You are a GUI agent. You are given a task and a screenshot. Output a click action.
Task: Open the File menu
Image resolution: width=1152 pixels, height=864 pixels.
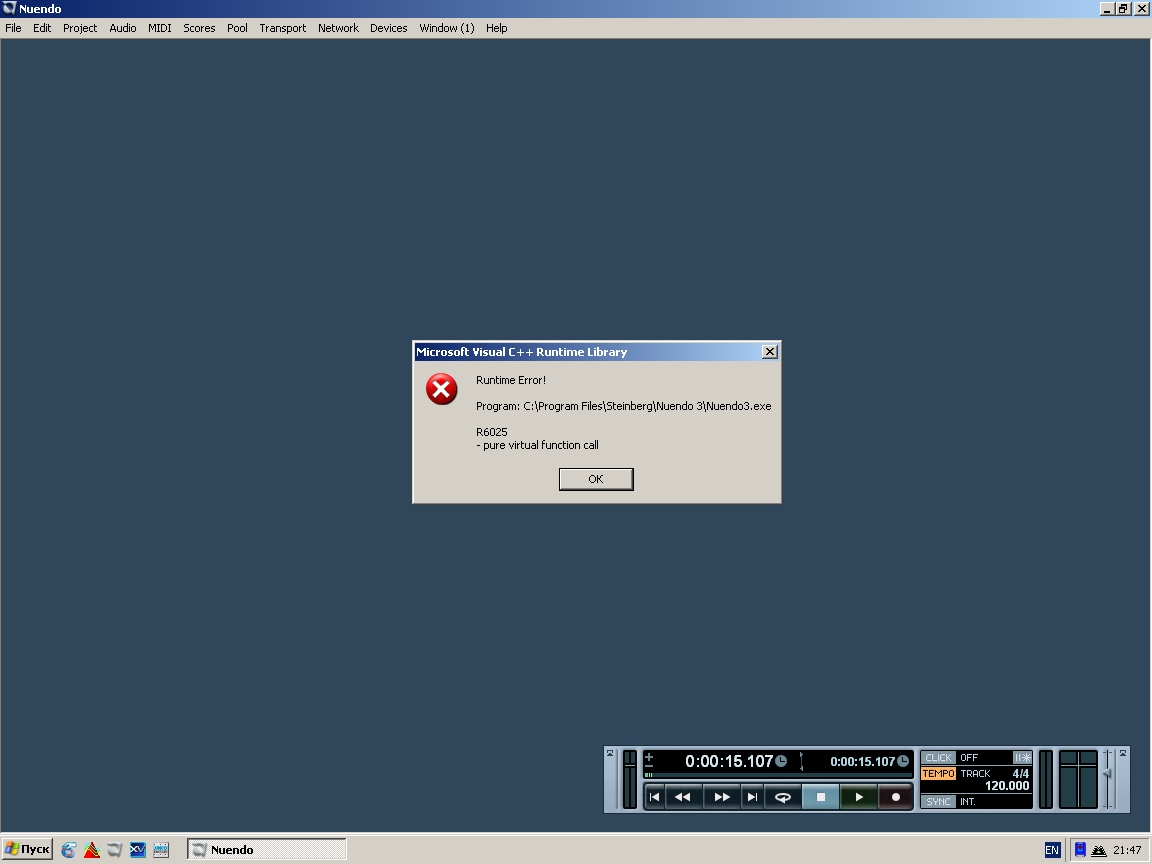click(x=13, y=28)
